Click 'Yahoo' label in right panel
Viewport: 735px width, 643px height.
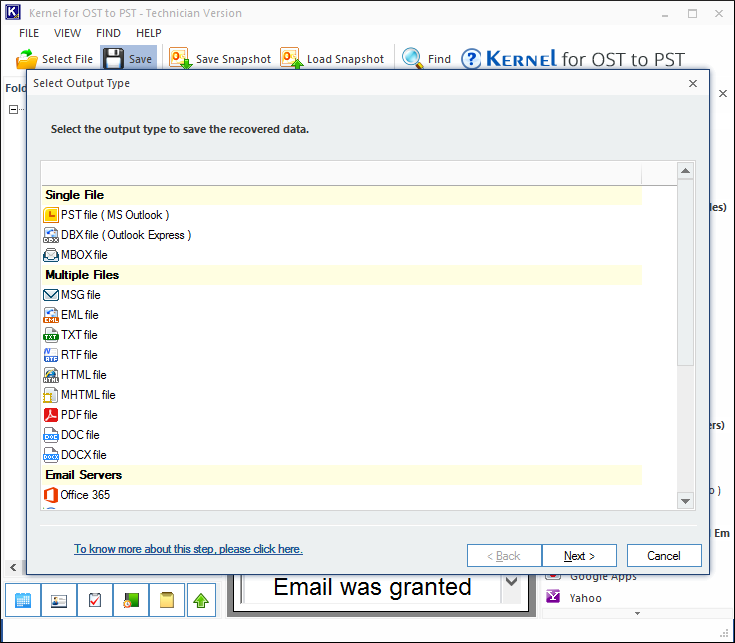[x=585, y=598]
